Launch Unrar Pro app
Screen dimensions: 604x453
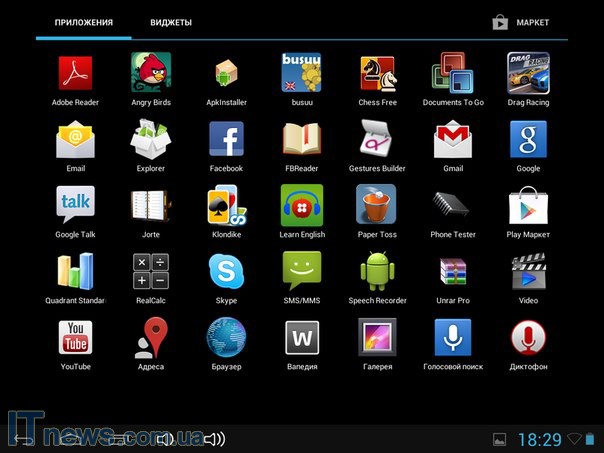[x=453, y=271]
